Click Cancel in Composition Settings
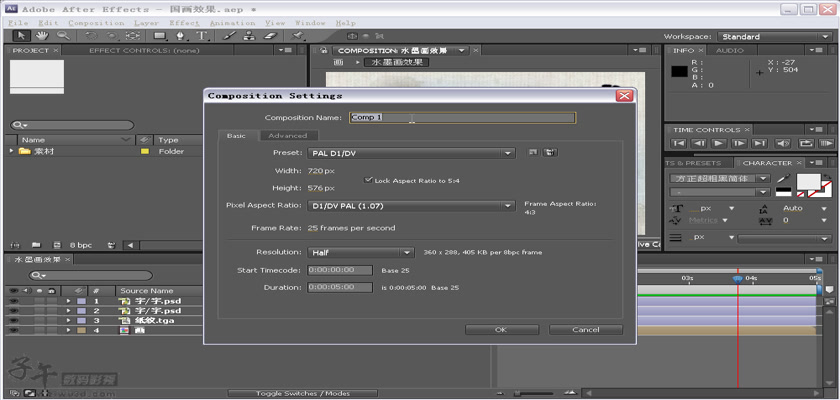Image resolution: width=840 pixels, height=400 pixels. [x=586, y=330]
